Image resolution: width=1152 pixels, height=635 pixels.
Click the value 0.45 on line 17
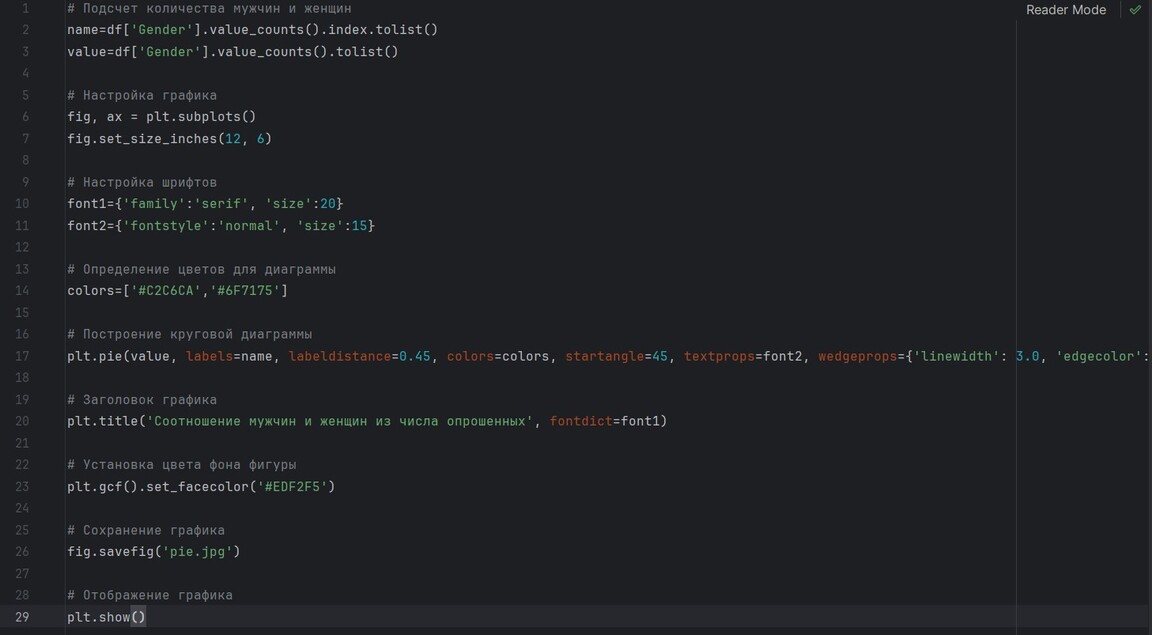click(415, 356)
